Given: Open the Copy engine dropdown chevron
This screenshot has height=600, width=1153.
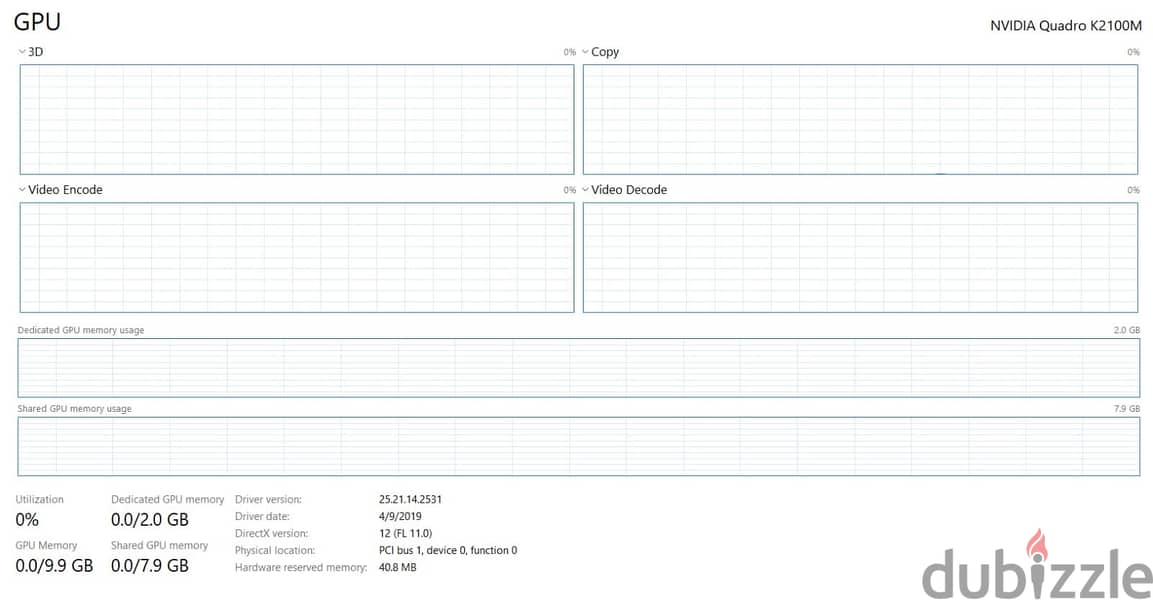Looking at the screenshot, I should 585,51.
